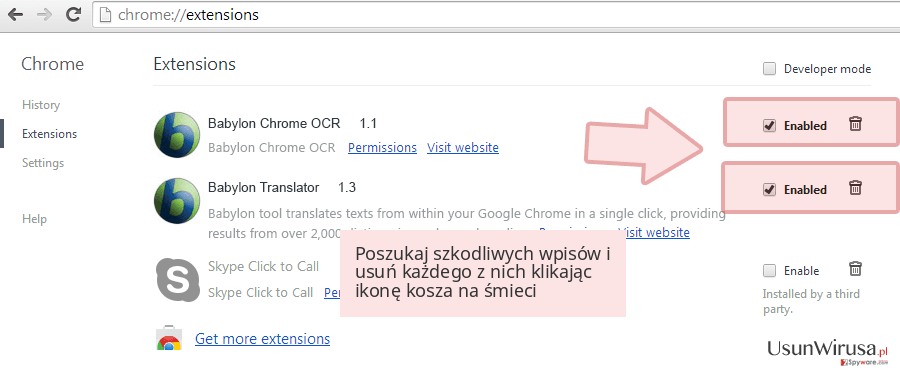Click the Babylon Chrome OCR title text
Viewport: 900px width, 374px height.
tap(274, 123)
